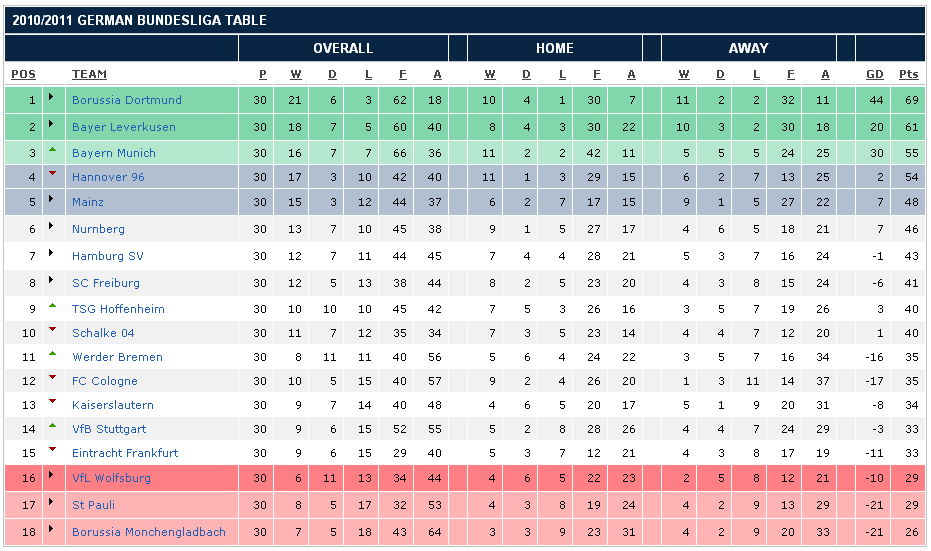Click the down arrow beside Eintracht Frankfurt
The width and height of the screenshot is (931, 551).
[x=52, y=450]
